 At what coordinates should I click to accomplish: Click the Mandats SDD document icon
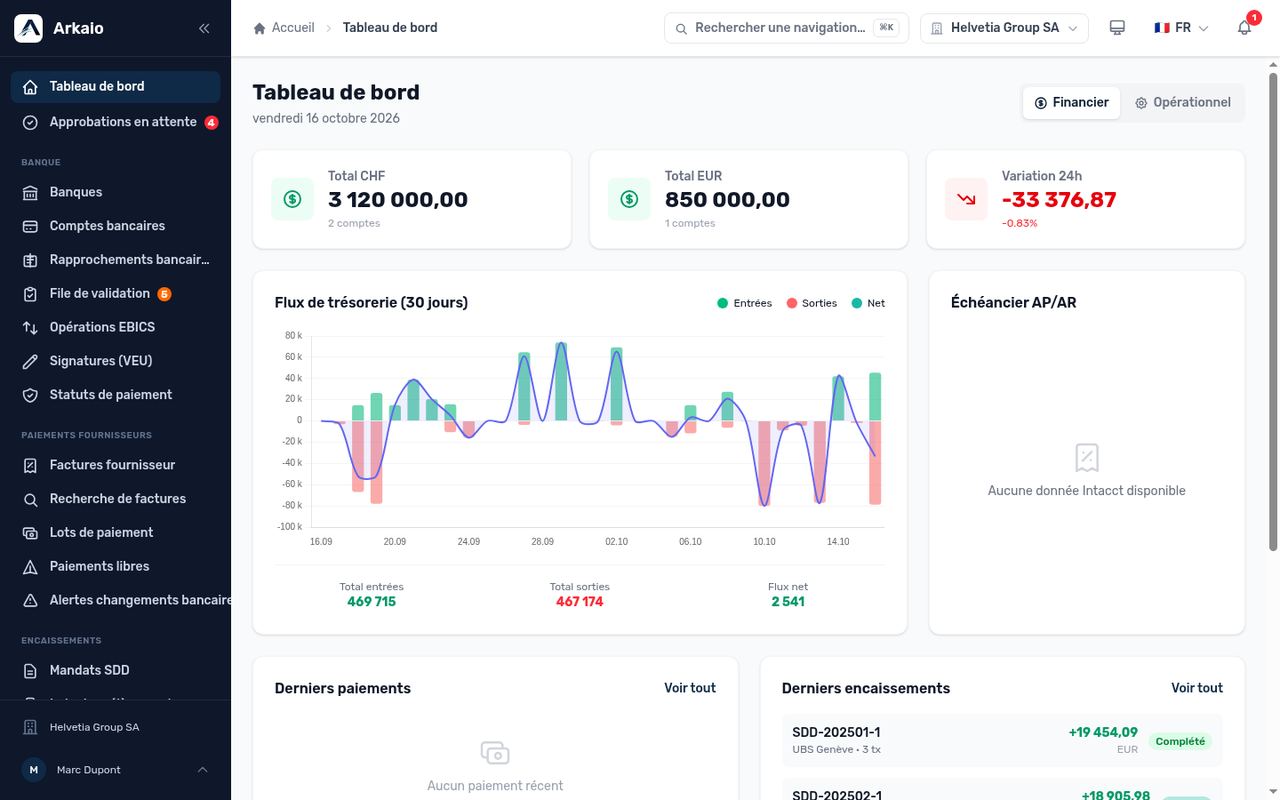(30, 670)
